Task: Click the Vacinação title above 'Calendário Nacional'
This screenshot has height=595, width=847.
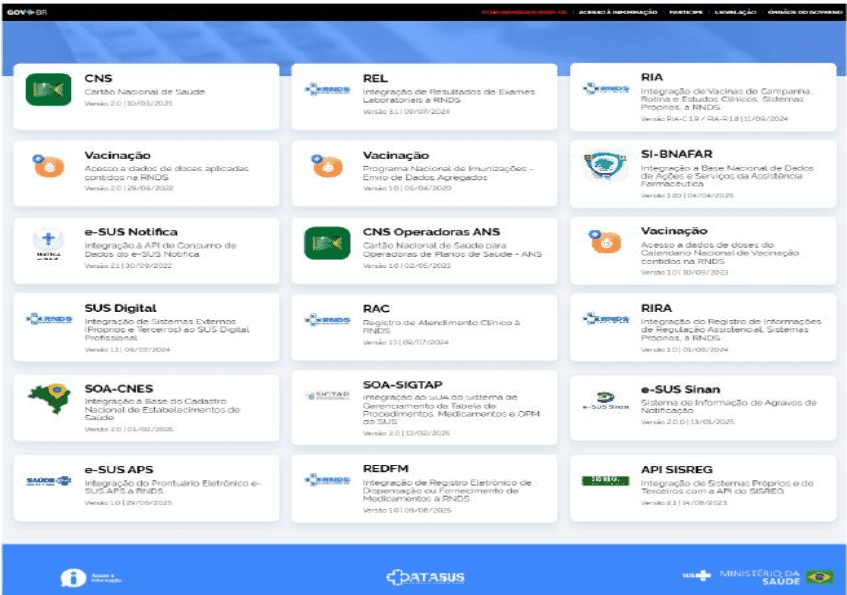Action: point(674,231)
